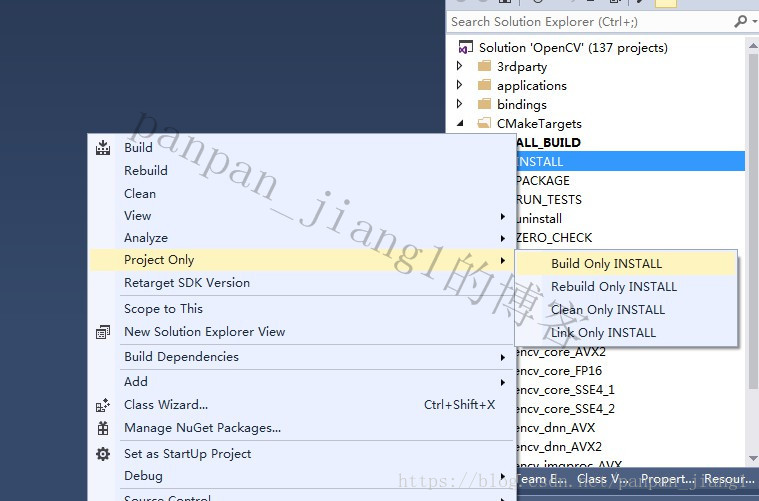Viewport: 759px width, 501px height.
Task: Select the ZERO_CHECK project
Action: click(554, 238)
